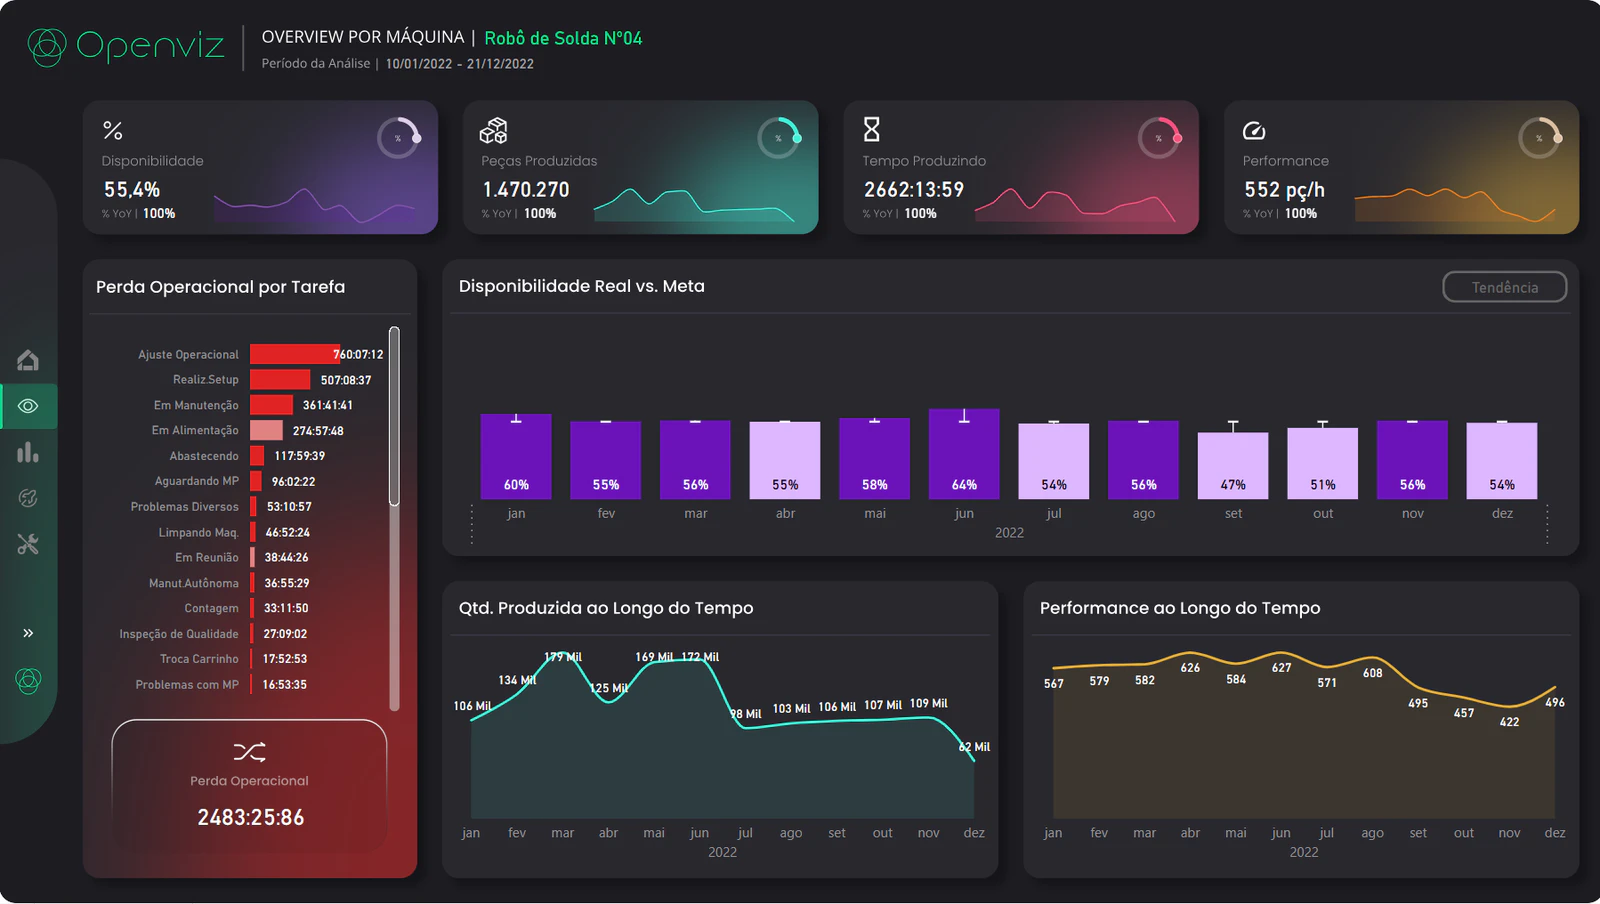Click the Troca Carrinho row label
The image size is (1600, 904).
[x=200, y=659]
